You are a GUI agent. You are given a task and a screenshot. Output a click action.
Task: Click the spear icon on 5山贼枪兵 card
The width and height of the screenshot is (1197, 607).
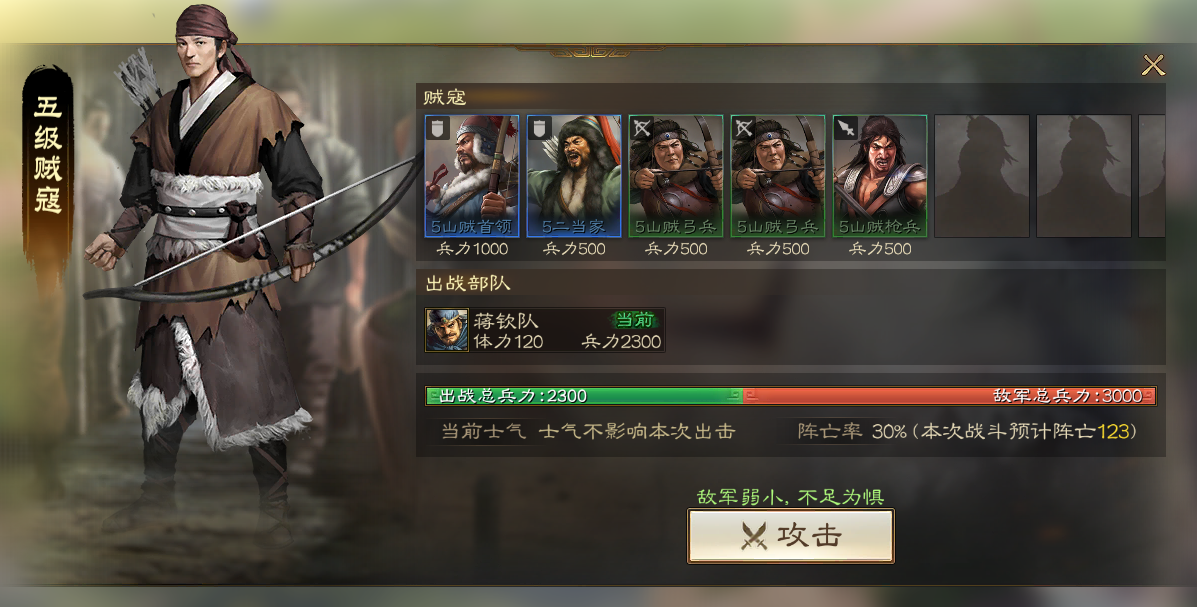point(846,128)
